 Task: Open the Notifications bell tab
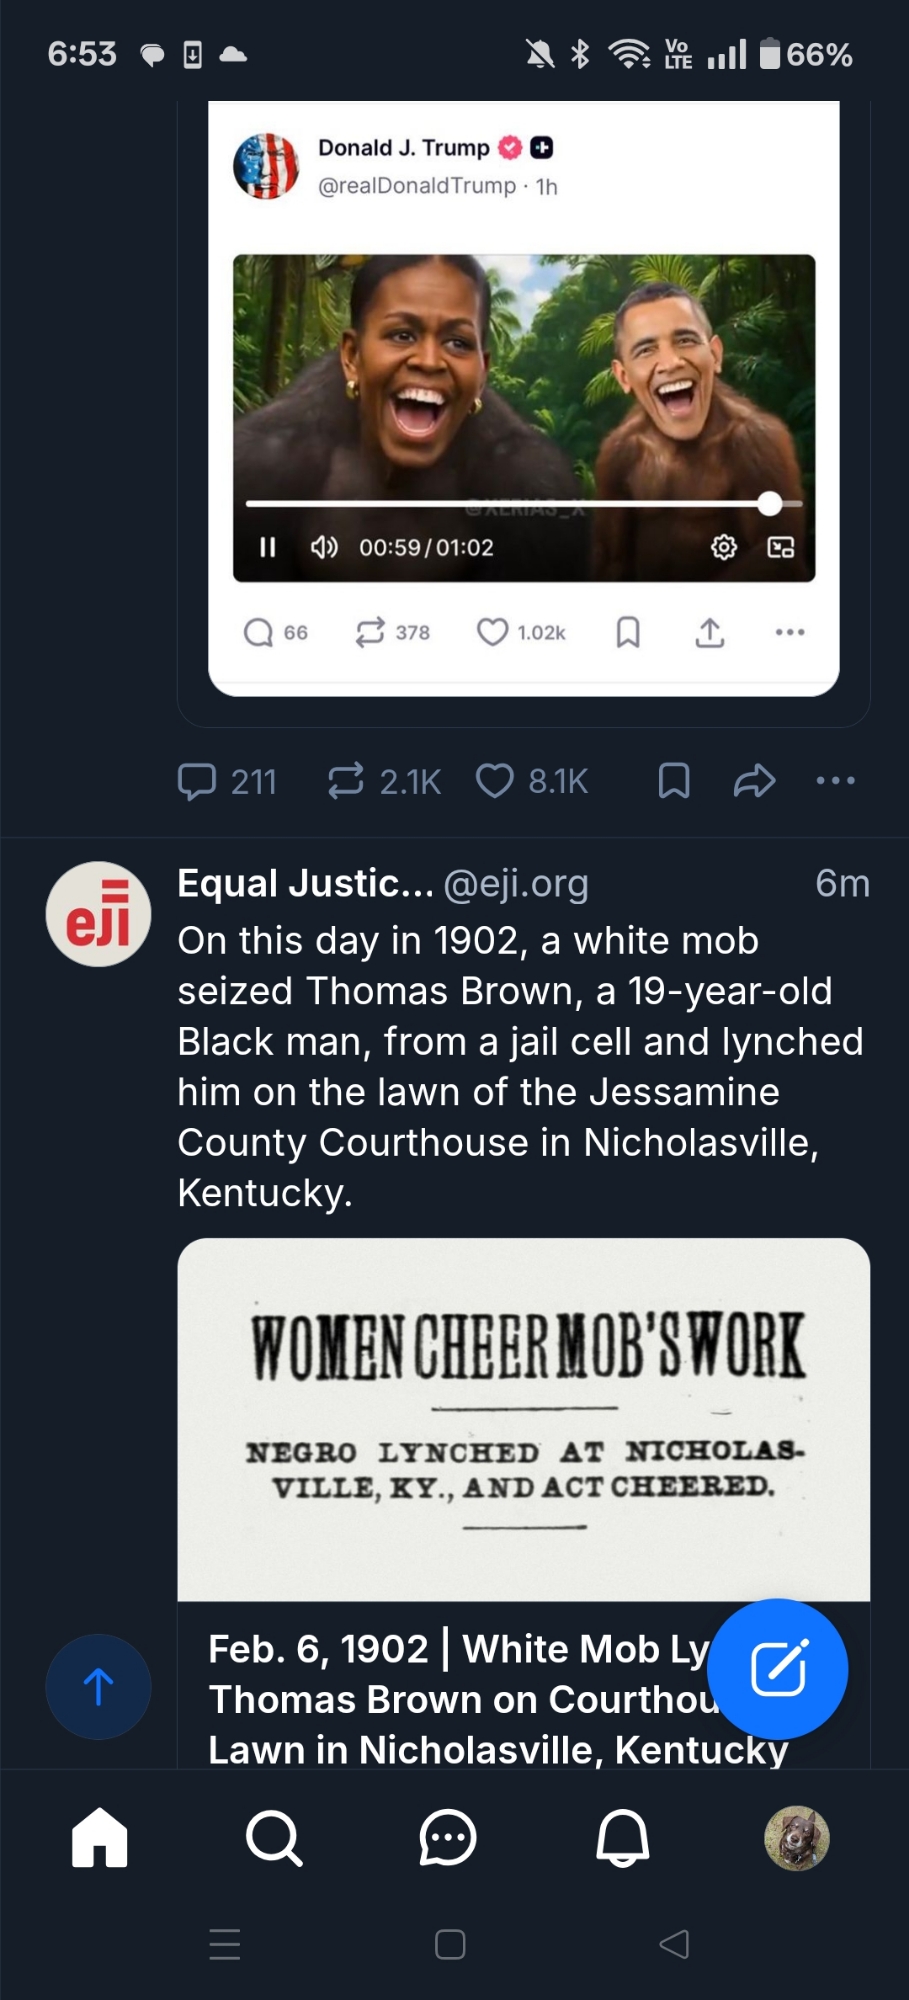(622, 1837)
